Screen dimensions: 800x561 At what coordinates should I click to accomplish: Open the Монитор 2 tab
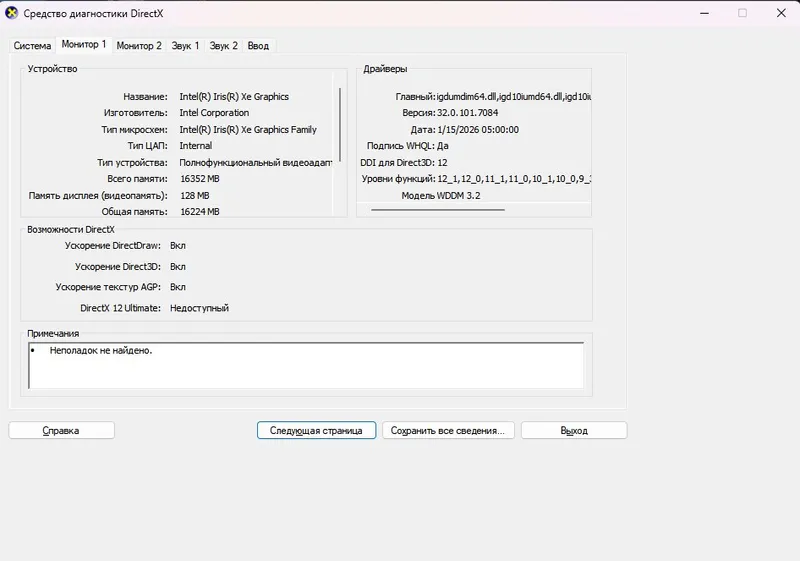[139, 45]
